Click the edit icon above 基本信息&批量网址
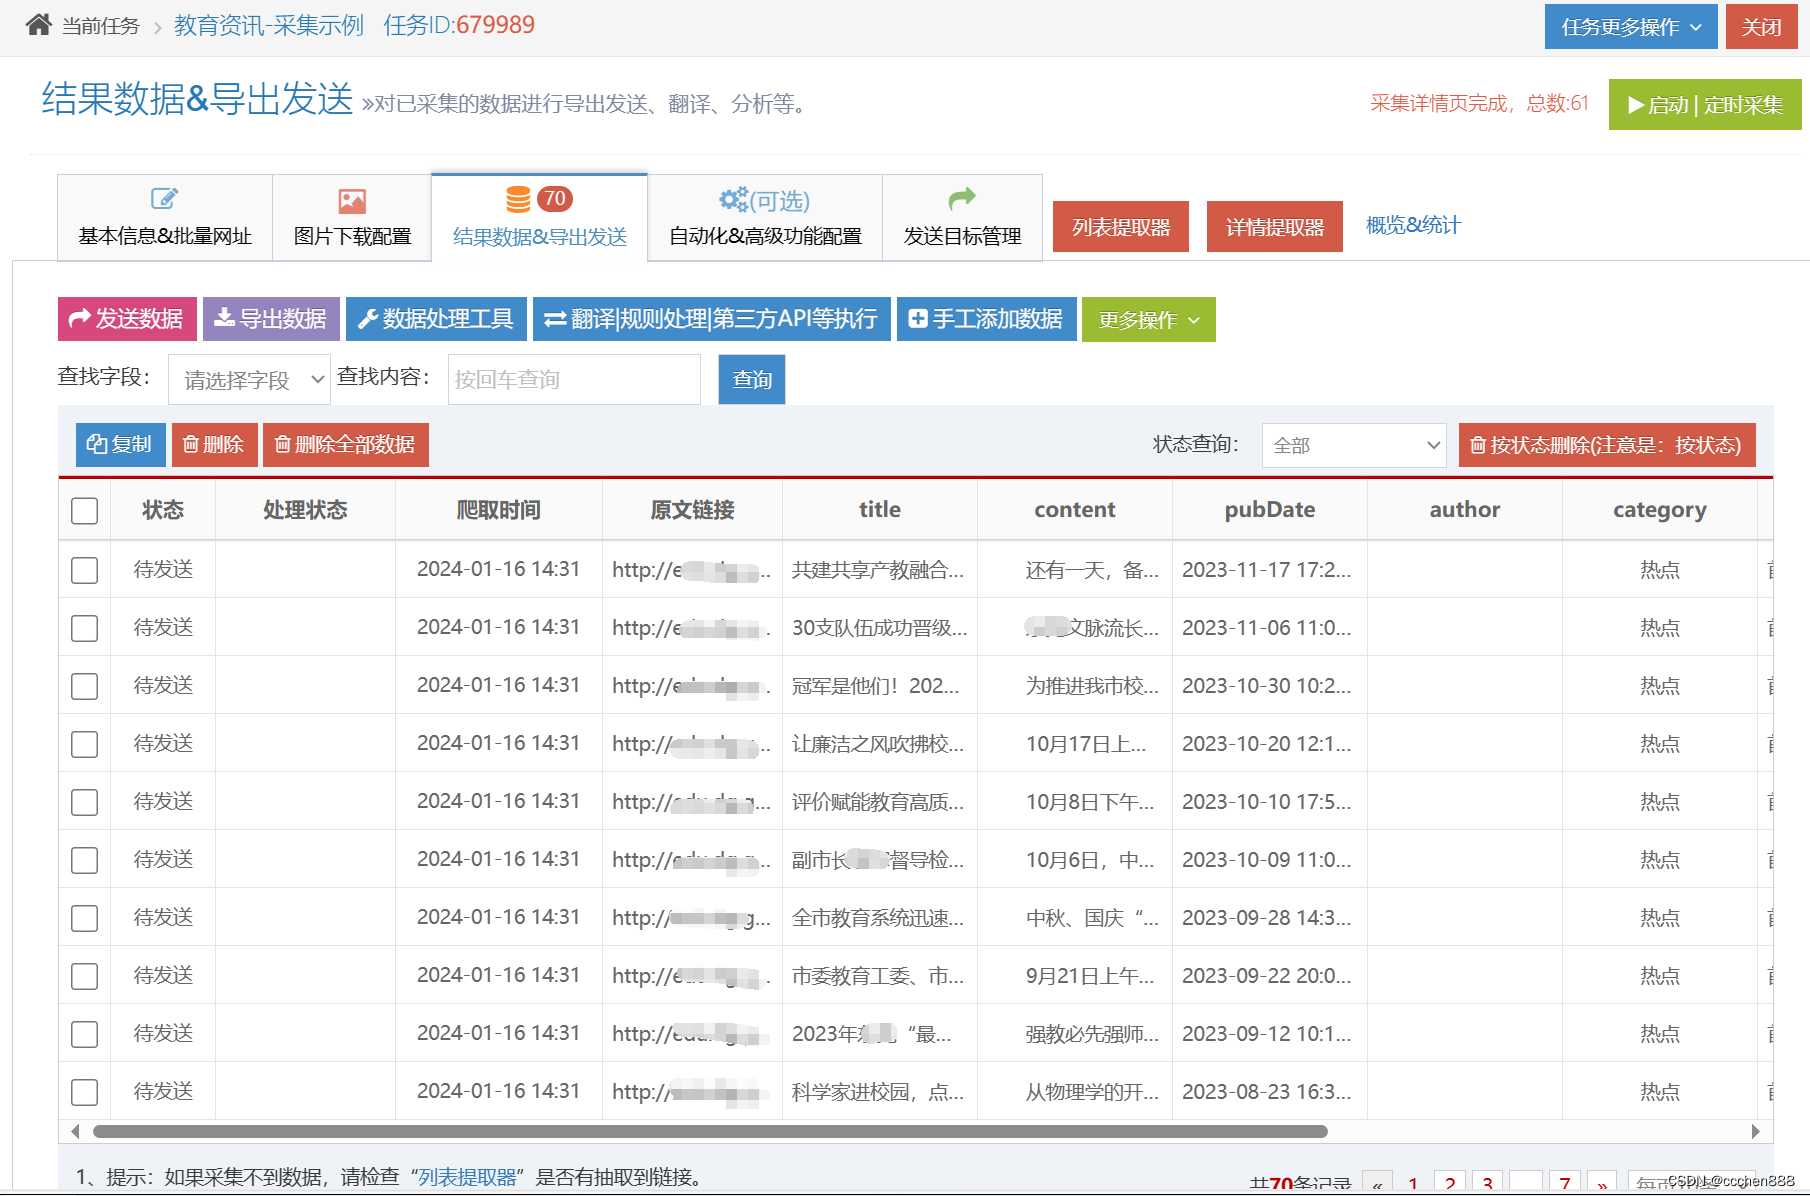 pyautogui.click(x=164, y=199)
